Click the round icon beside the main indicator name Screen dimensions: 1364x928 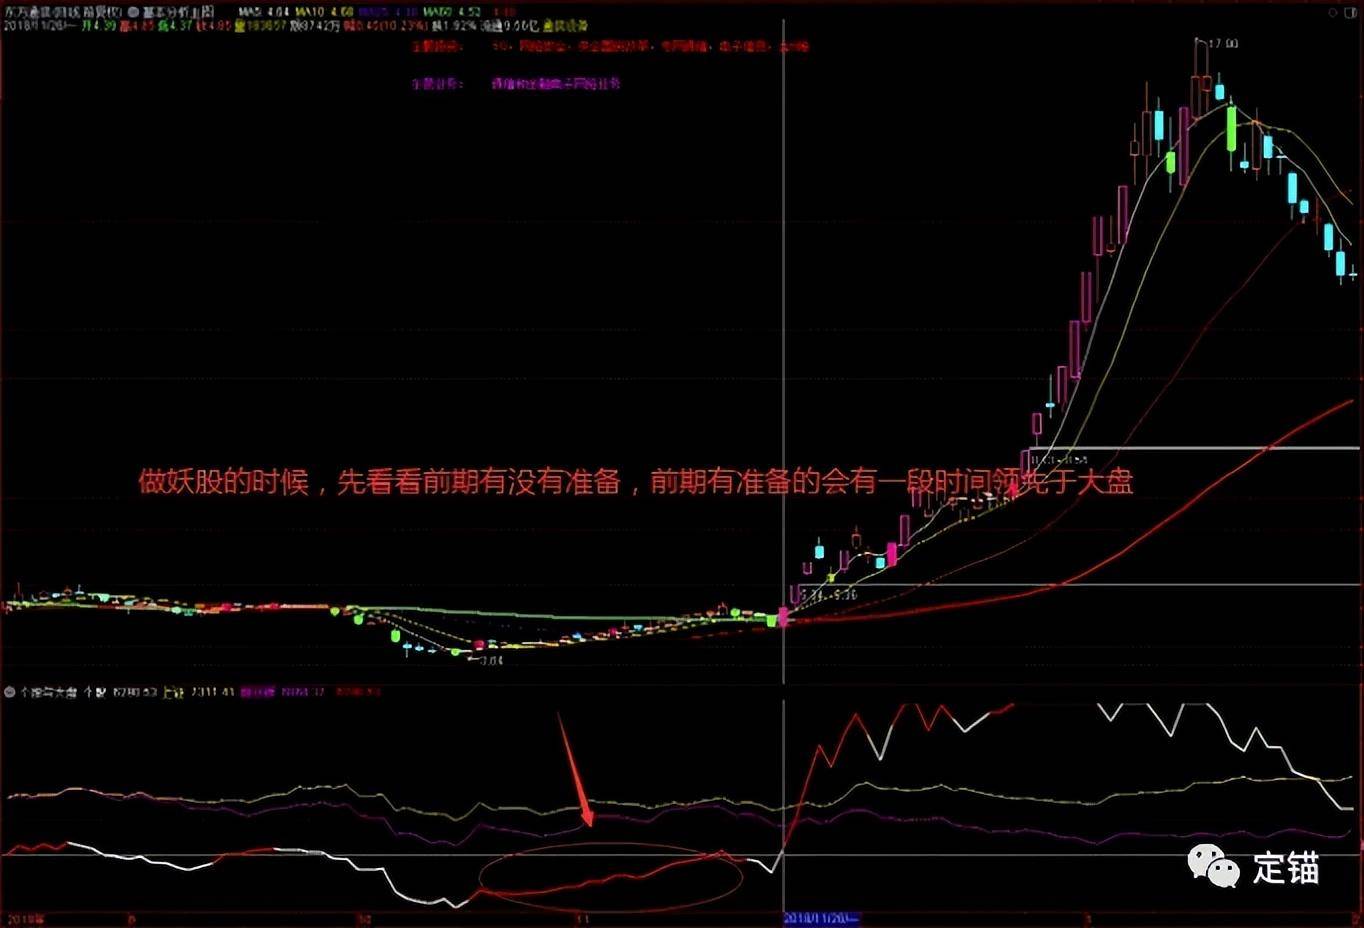[x=133, y=12]
